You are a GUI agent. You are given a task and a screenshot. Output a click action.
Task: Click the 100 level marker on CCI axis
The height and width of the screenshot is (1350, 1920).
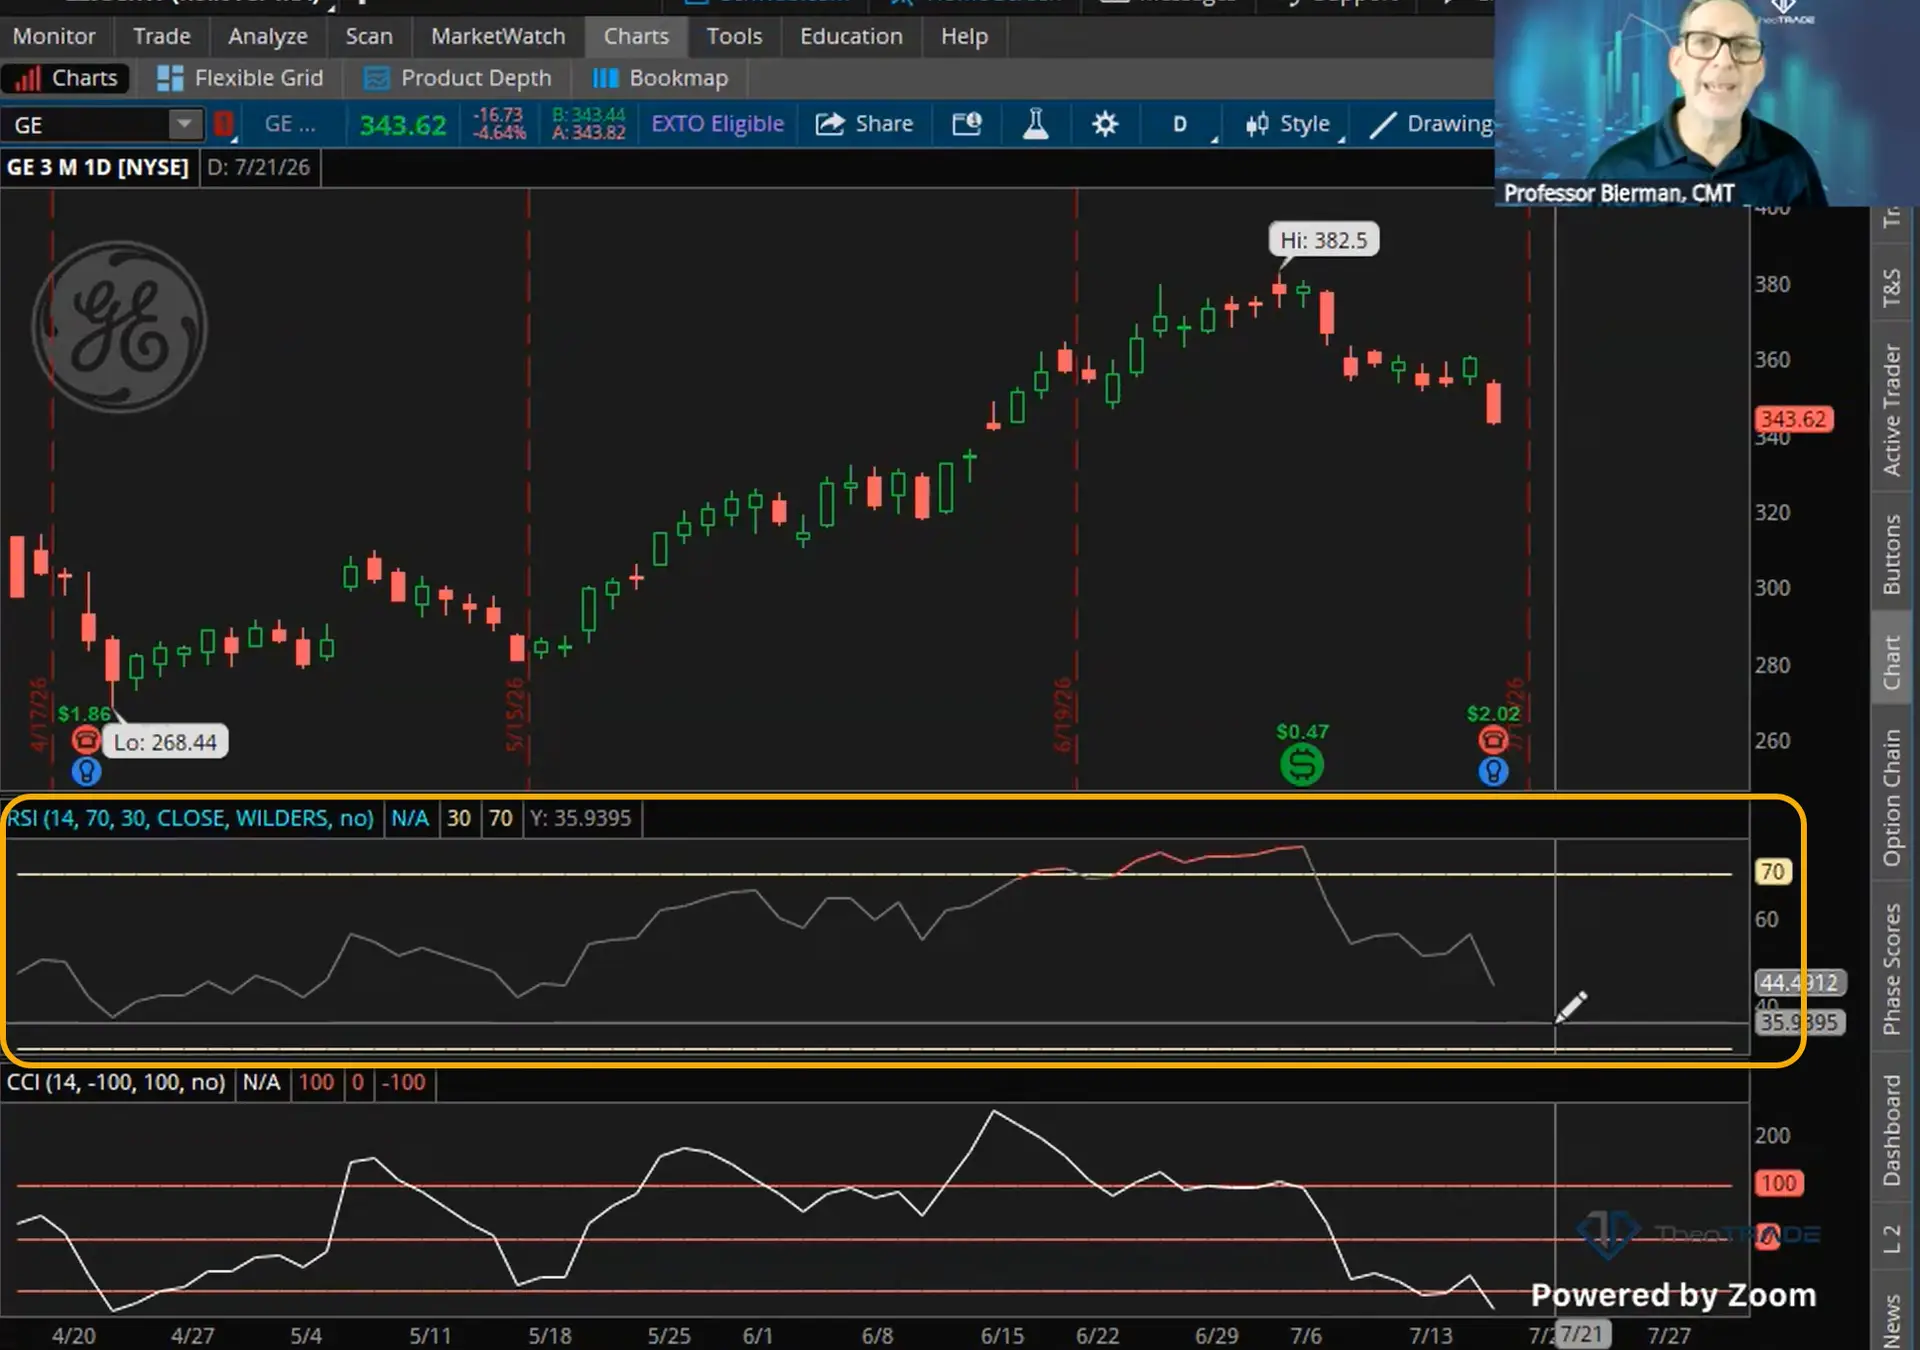(x=1778, y=1184)
